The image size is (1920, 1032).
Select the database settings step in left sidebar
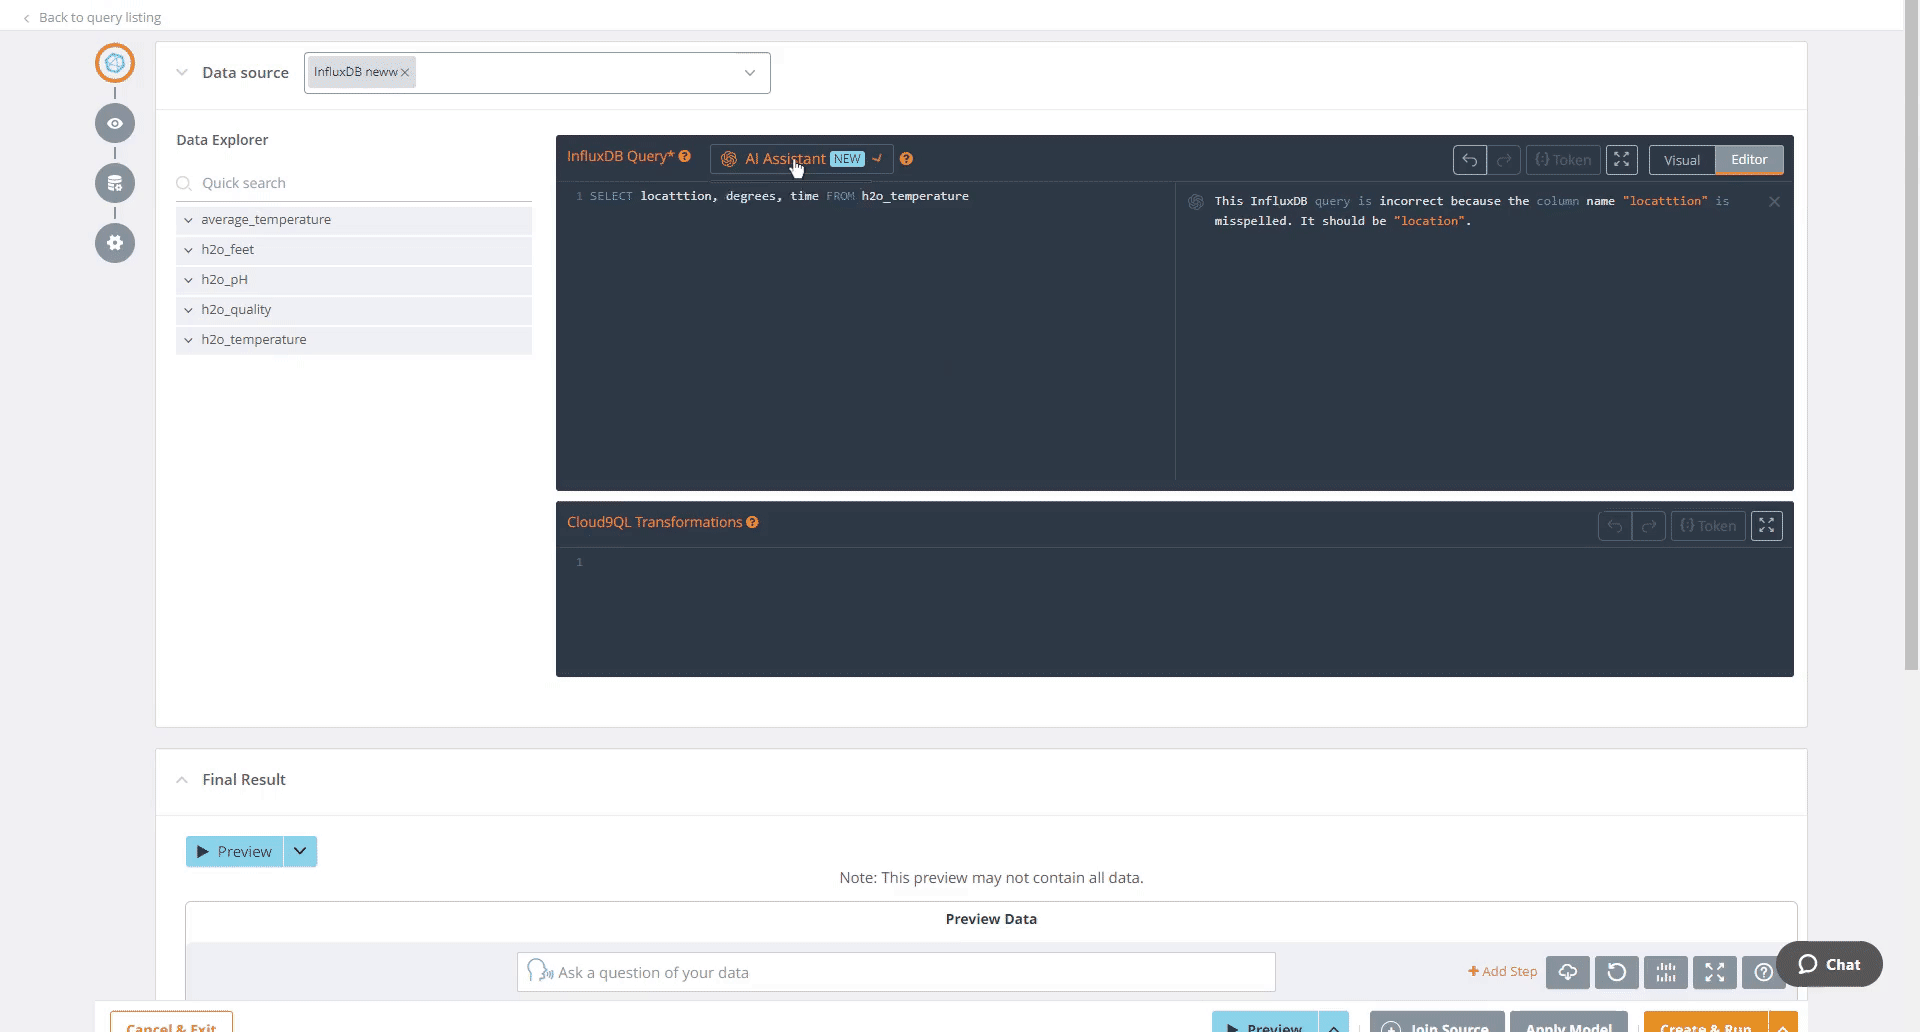pyautogui.click(x=114, y=183)
